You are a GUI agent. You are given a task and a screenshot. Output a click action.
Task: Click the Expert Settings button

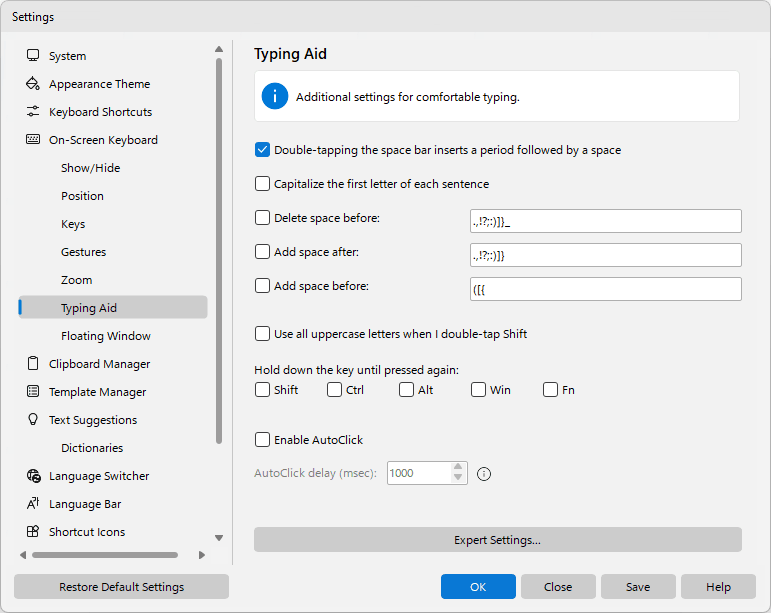(498, 540)
